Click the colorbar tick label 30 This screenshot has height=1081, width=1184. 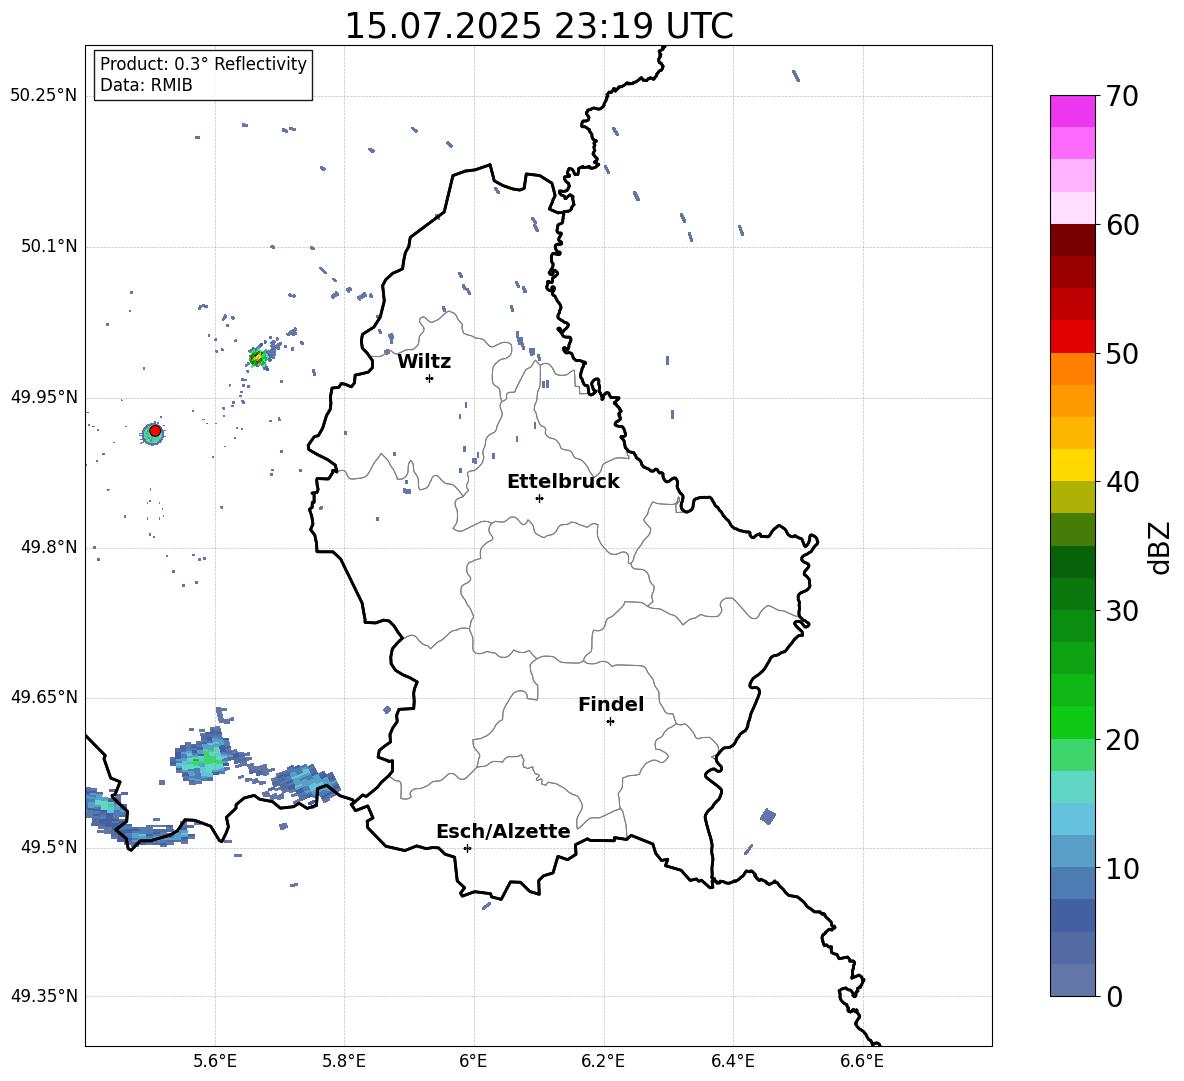[x=1122, y=611]
